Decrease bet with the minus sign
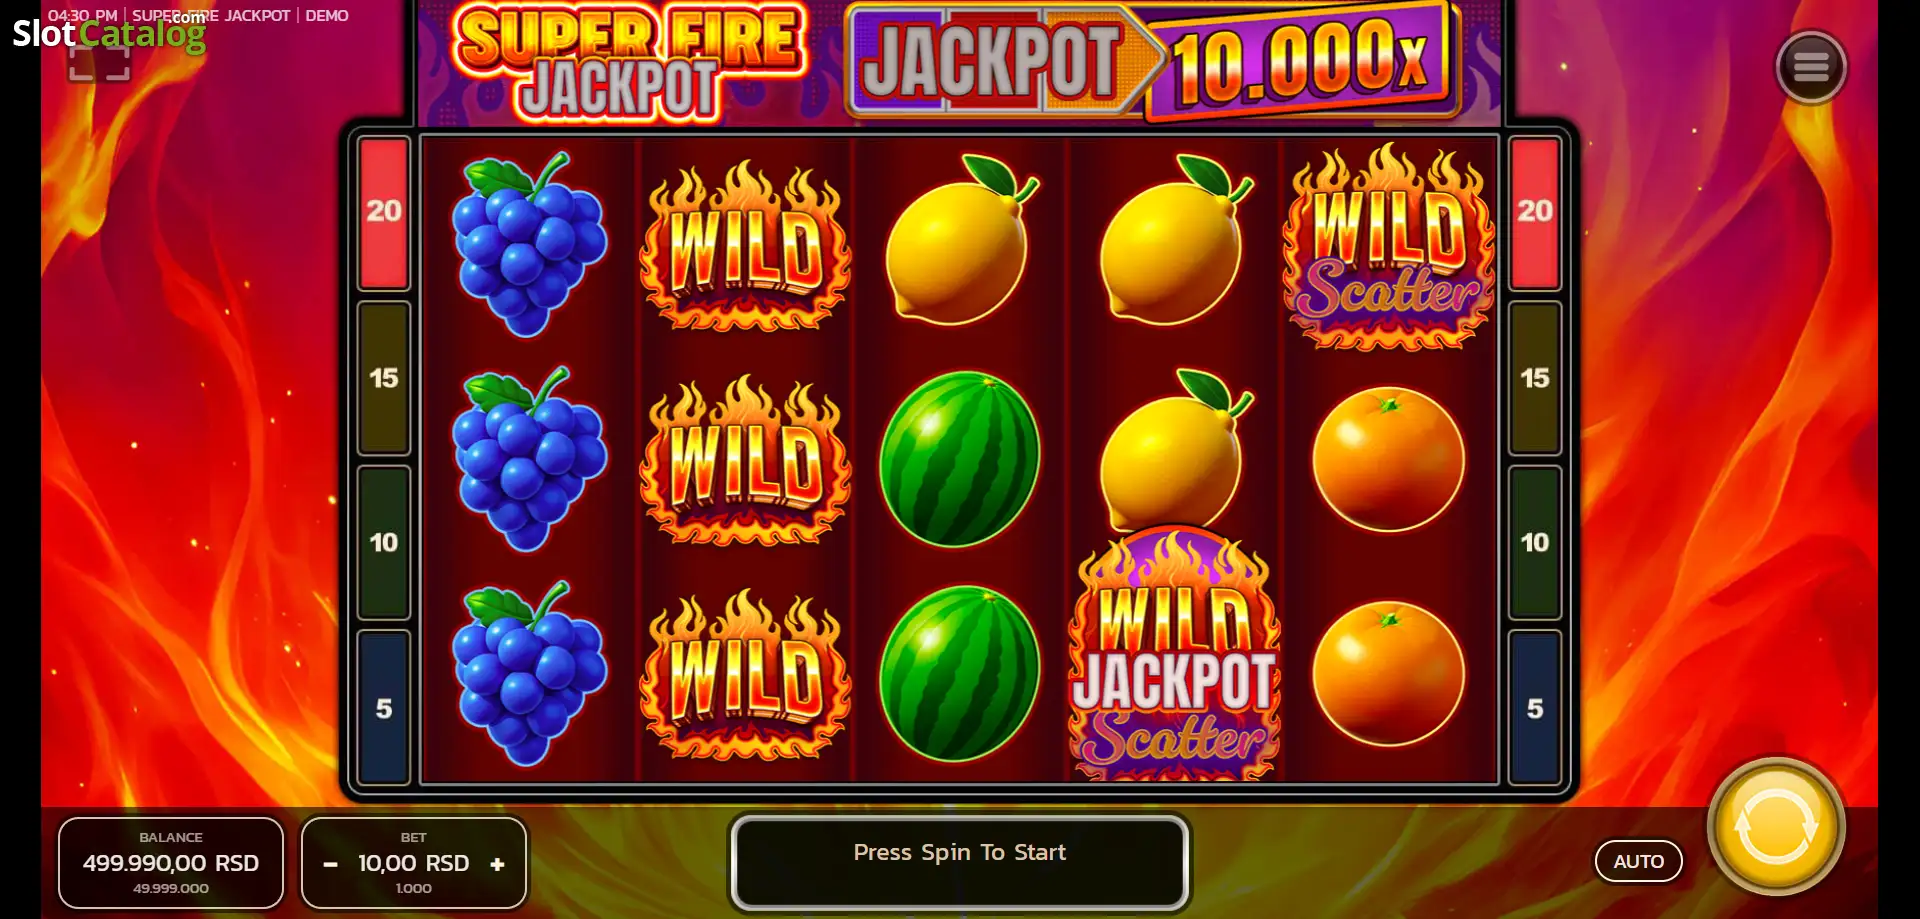The width and height of the screenshot is (1920, 919). click(331, 864)
